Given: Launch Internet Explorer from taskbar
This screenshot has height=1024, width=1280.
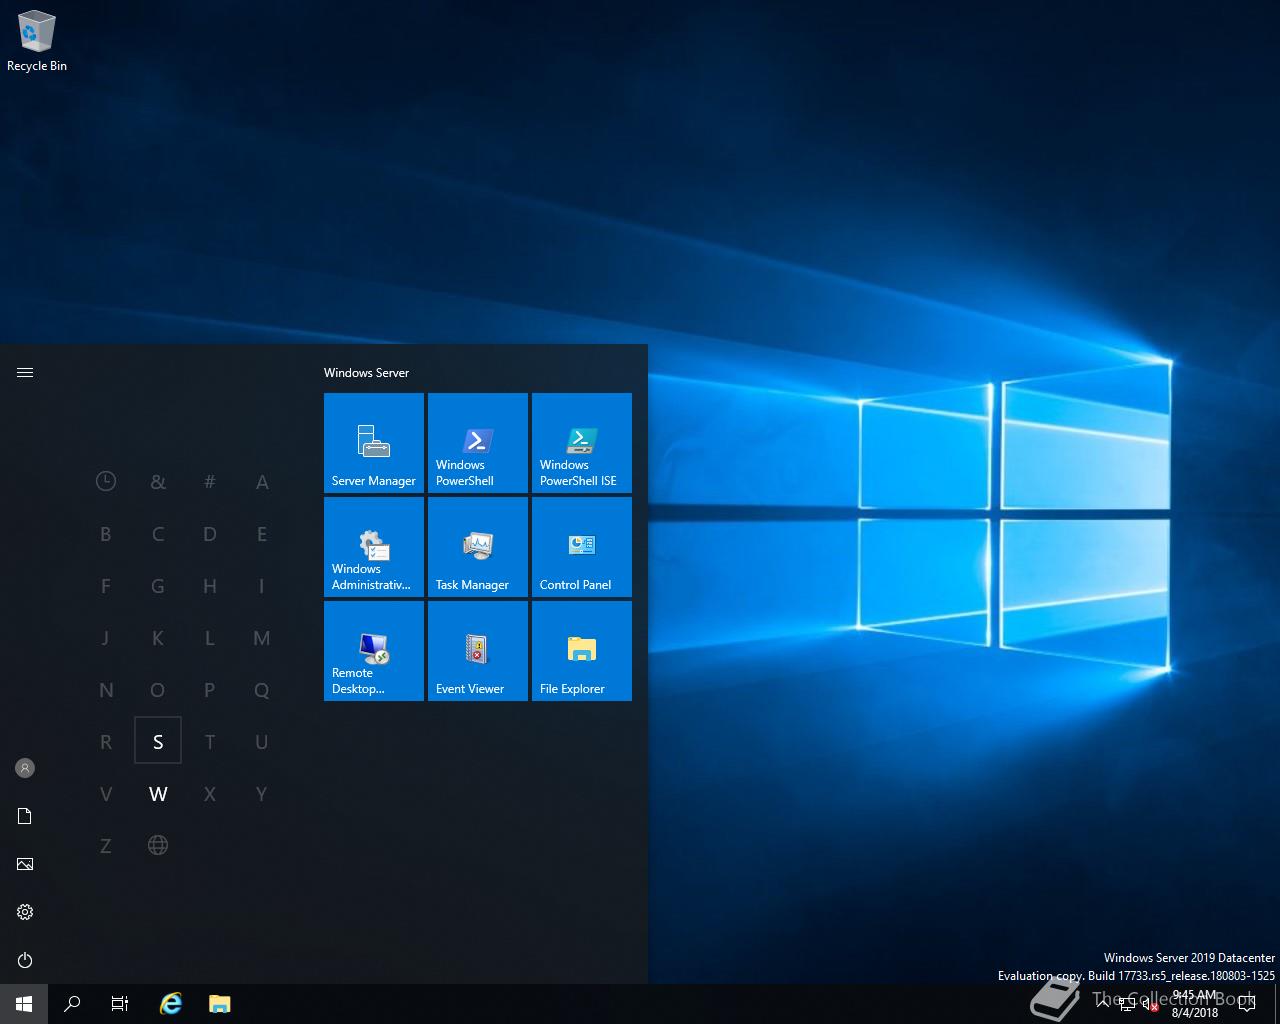Looking at the screenshot, I should pos(171,1004).
